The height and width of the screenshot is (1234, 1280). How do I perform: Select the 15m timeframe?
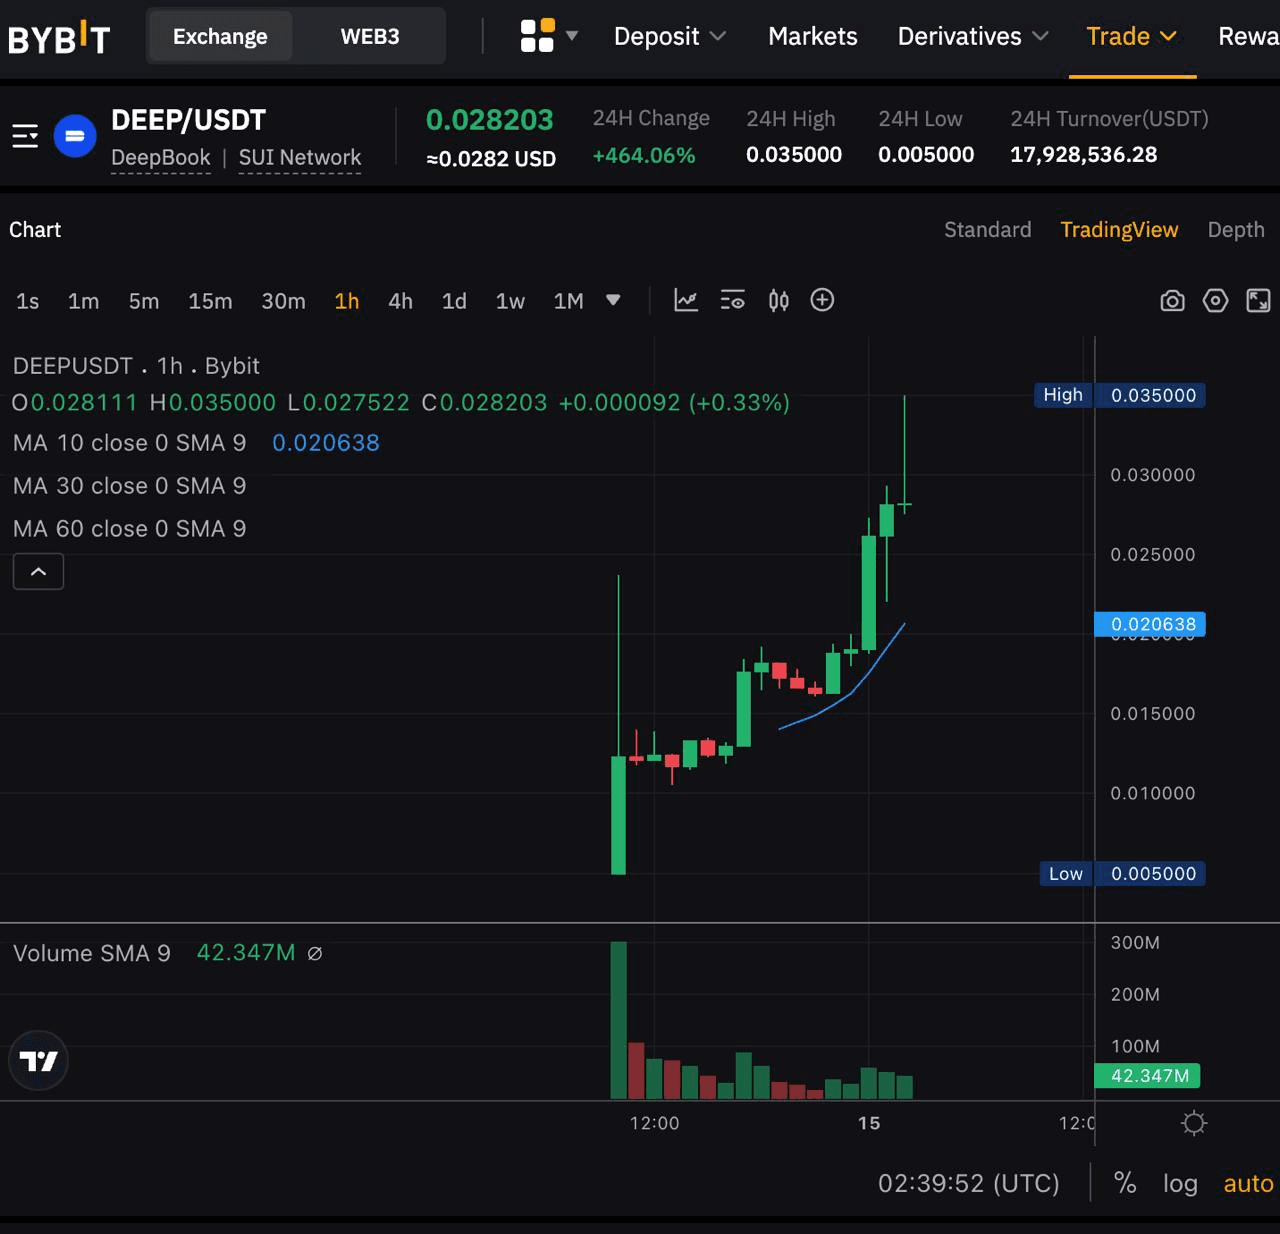coord(210,301)
